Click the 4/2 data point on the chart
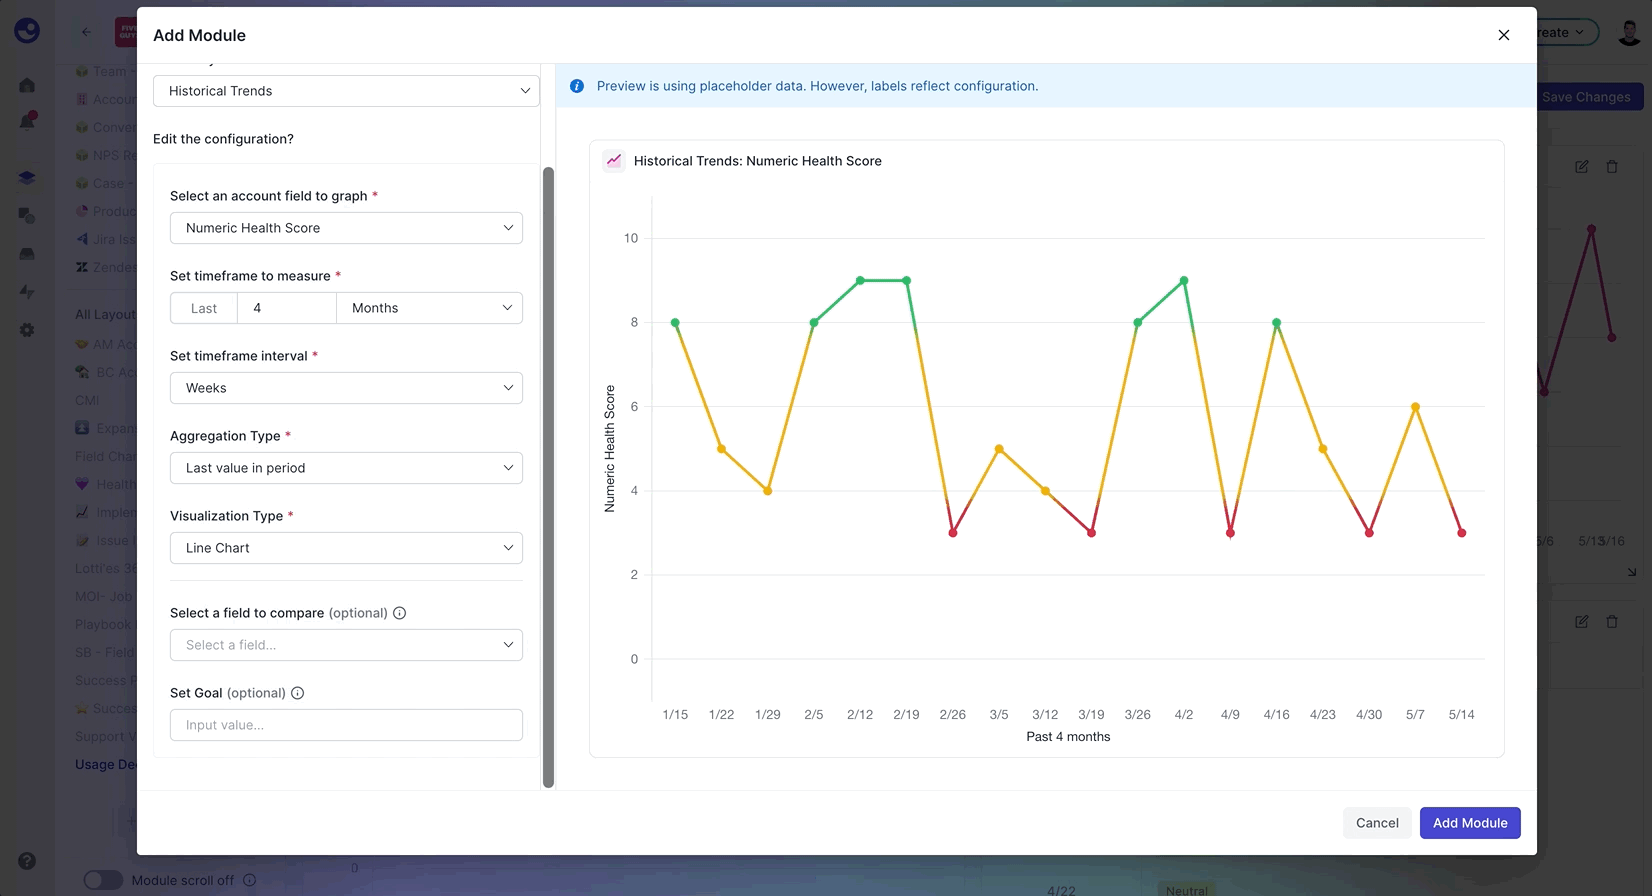The width and height of the screenshot is (1652, 896). (1184, 281)
